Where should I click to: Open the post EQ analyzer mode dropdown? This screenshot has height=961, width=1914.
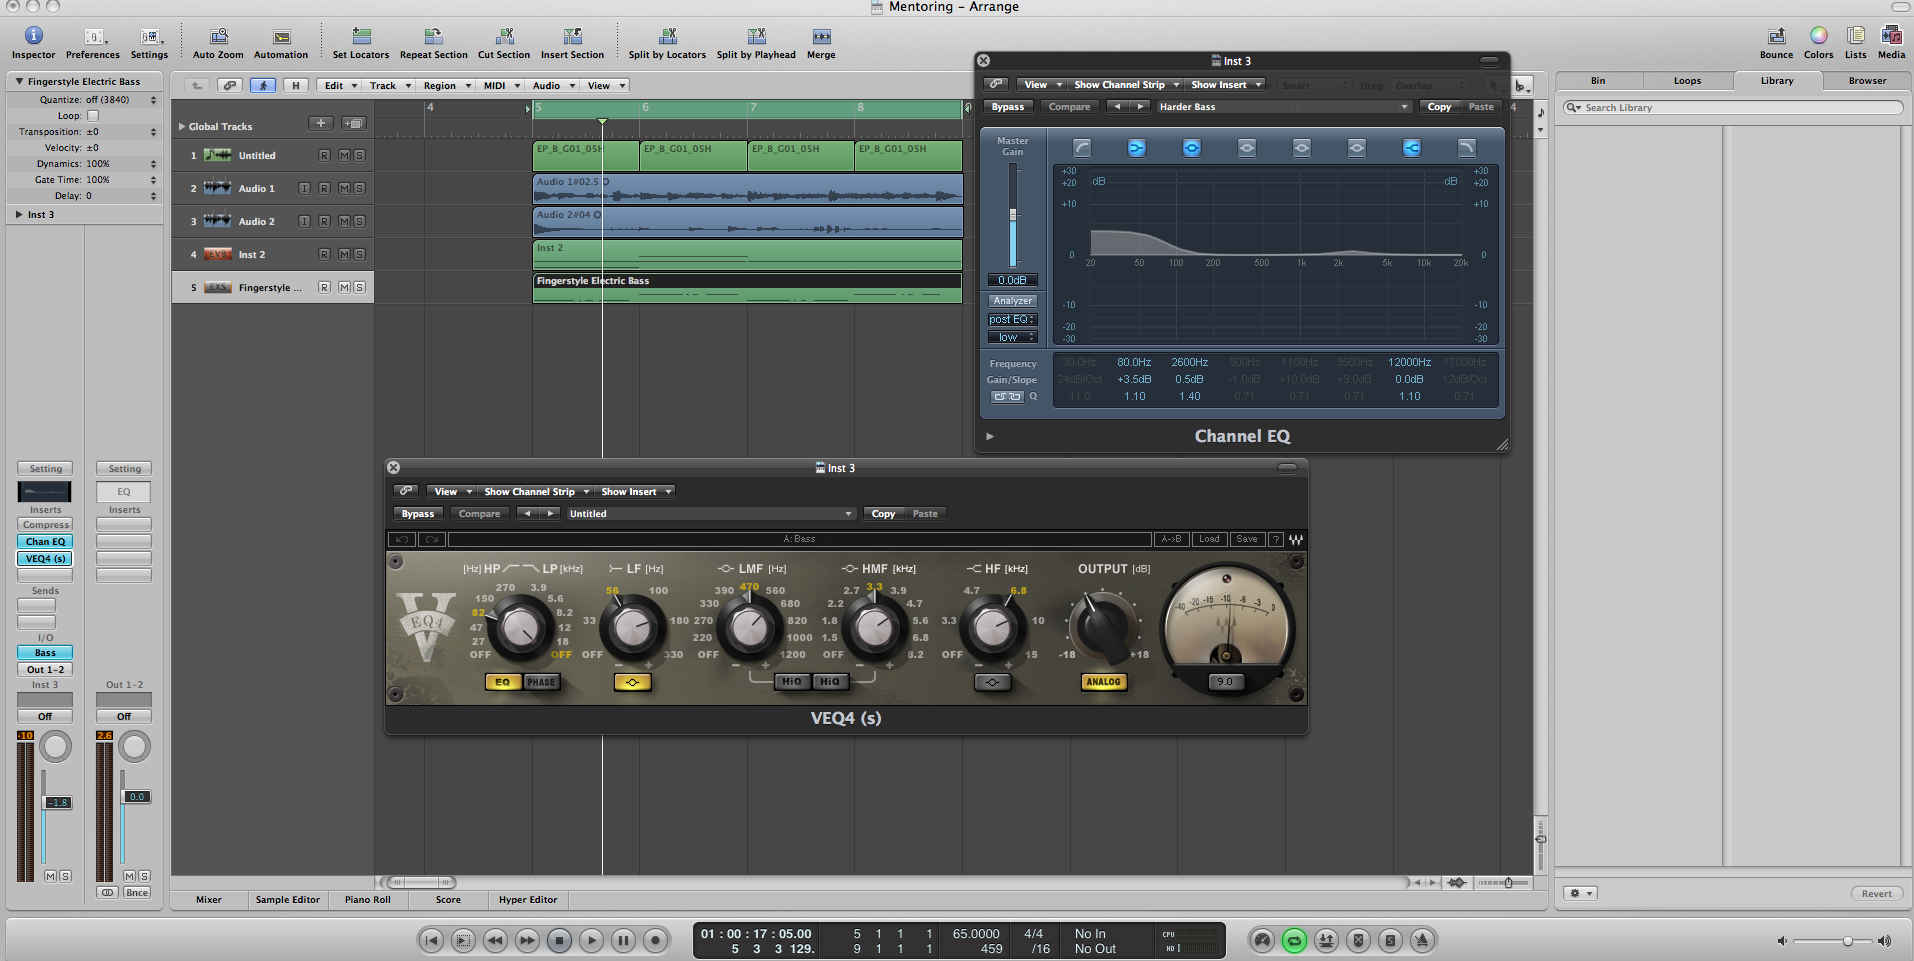tap(1012, 319)
